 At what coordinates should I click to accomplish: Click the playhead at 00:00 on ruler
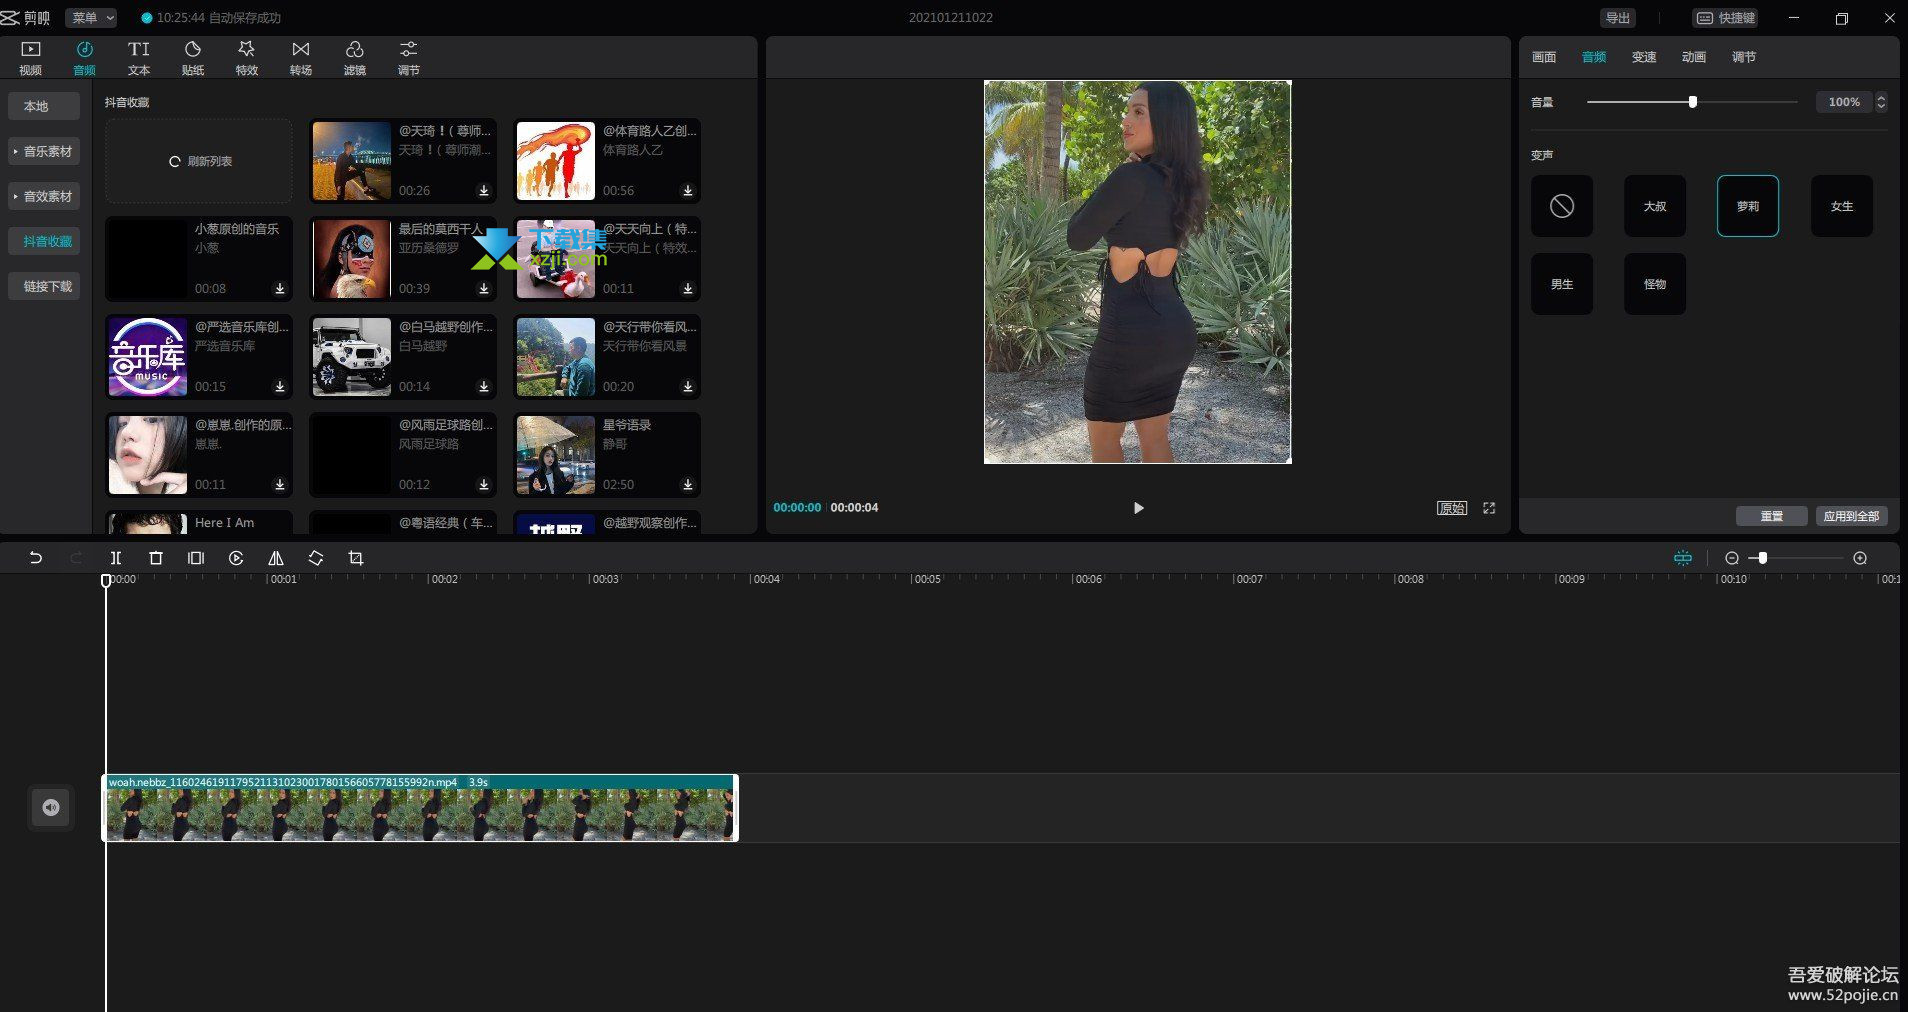pos(106,580)
